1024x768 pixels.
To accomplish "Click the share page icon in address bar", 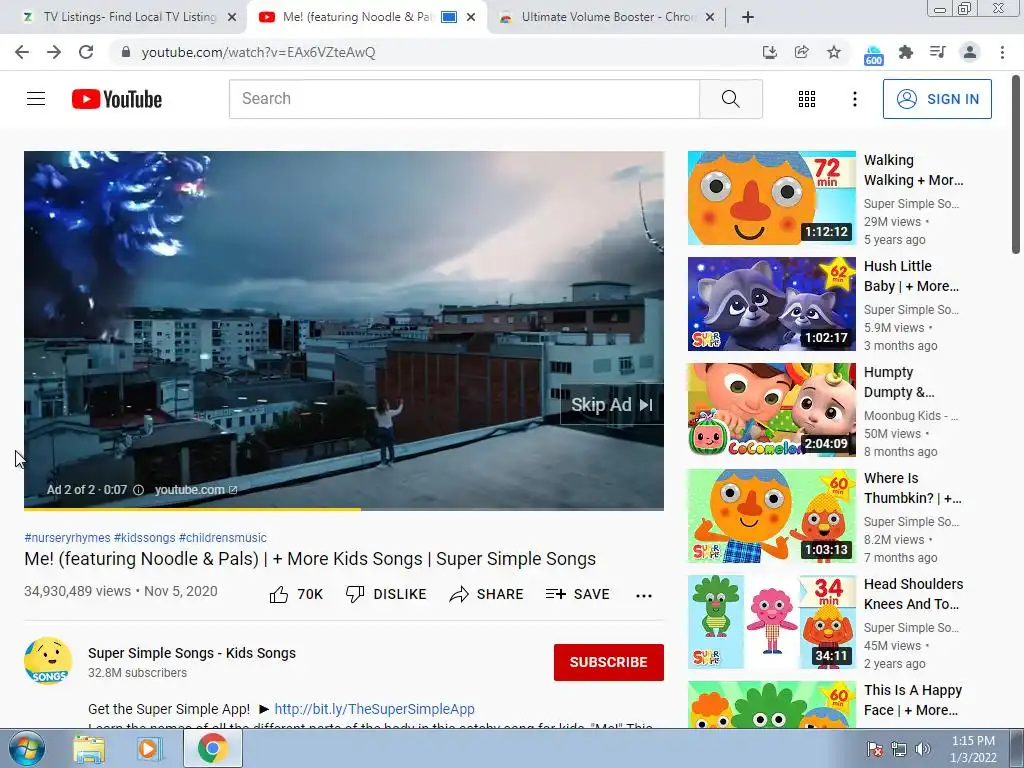I will point(801,52).
